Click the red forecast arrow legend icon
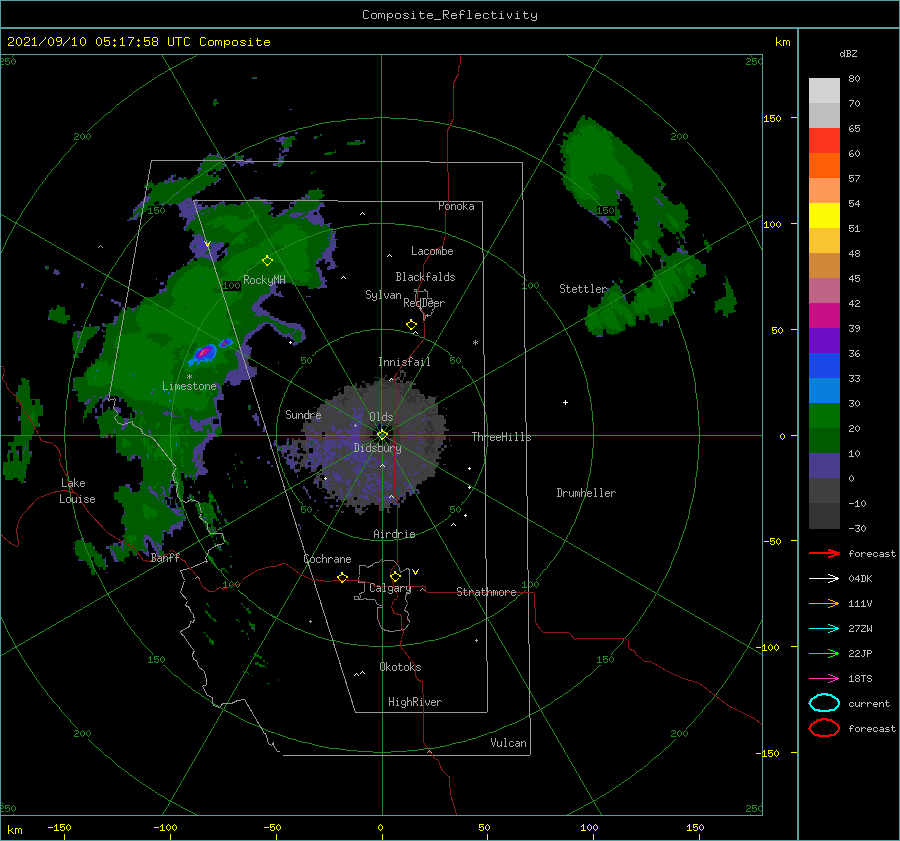This screenshot has width=900, height=841. pyautogui.click(x=824, y=553)
